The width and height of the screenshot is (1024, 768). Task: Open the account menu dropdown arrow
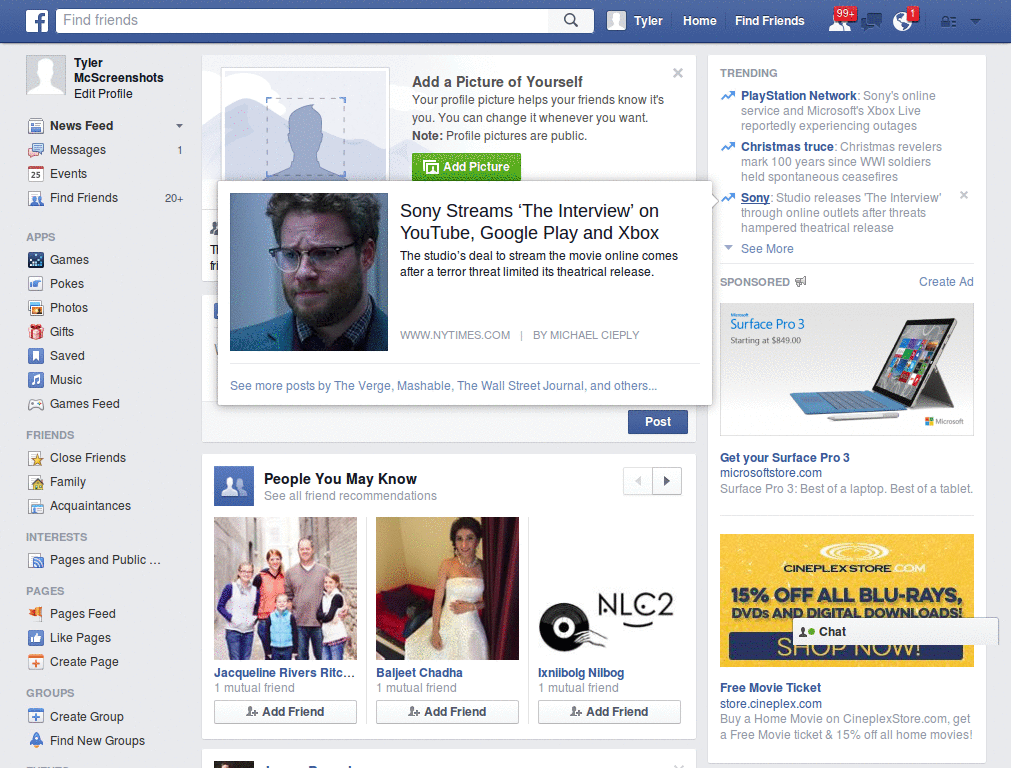(976, 22)
